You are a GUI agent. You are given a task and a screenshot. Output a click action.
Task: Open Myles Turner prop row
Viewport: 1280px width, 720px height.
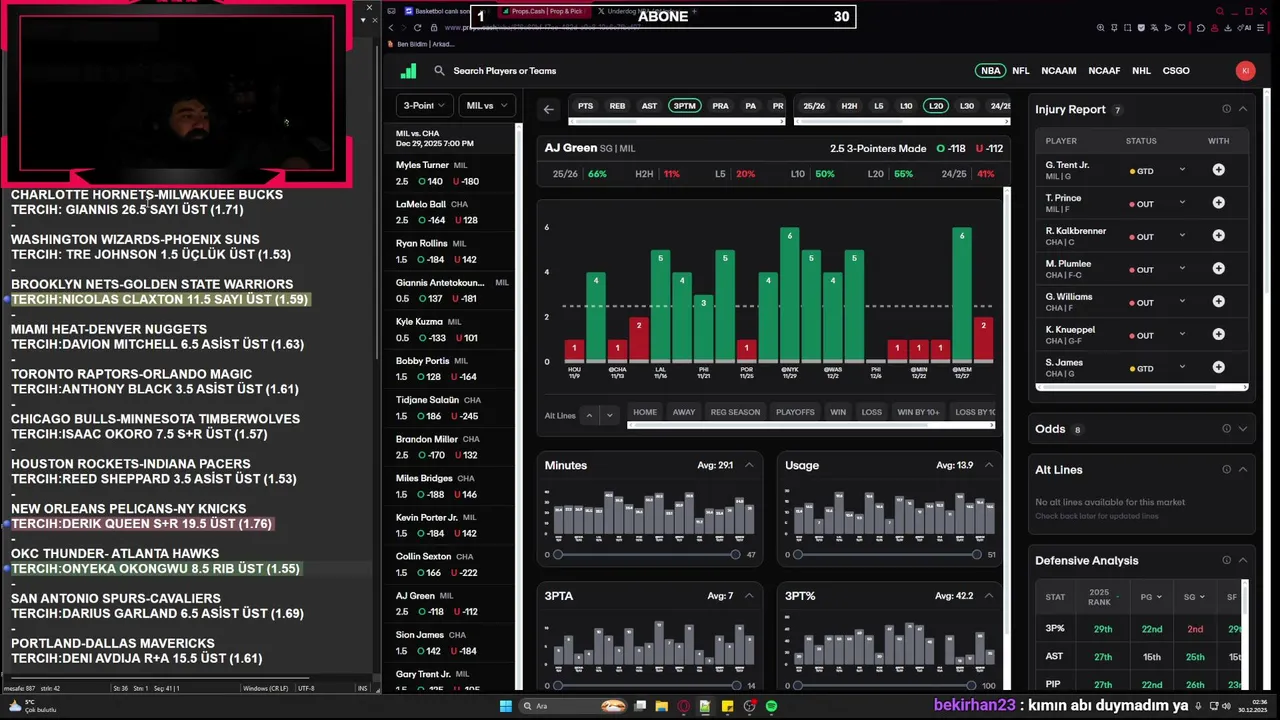(450, 173)
